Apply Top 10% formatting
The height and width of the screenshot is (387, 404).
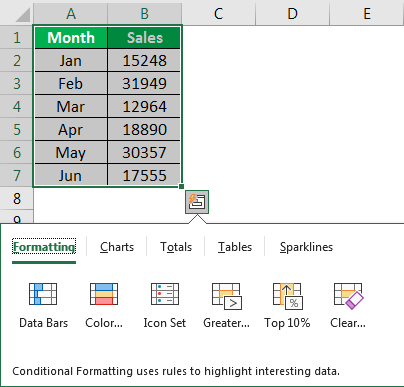point(287,305)
